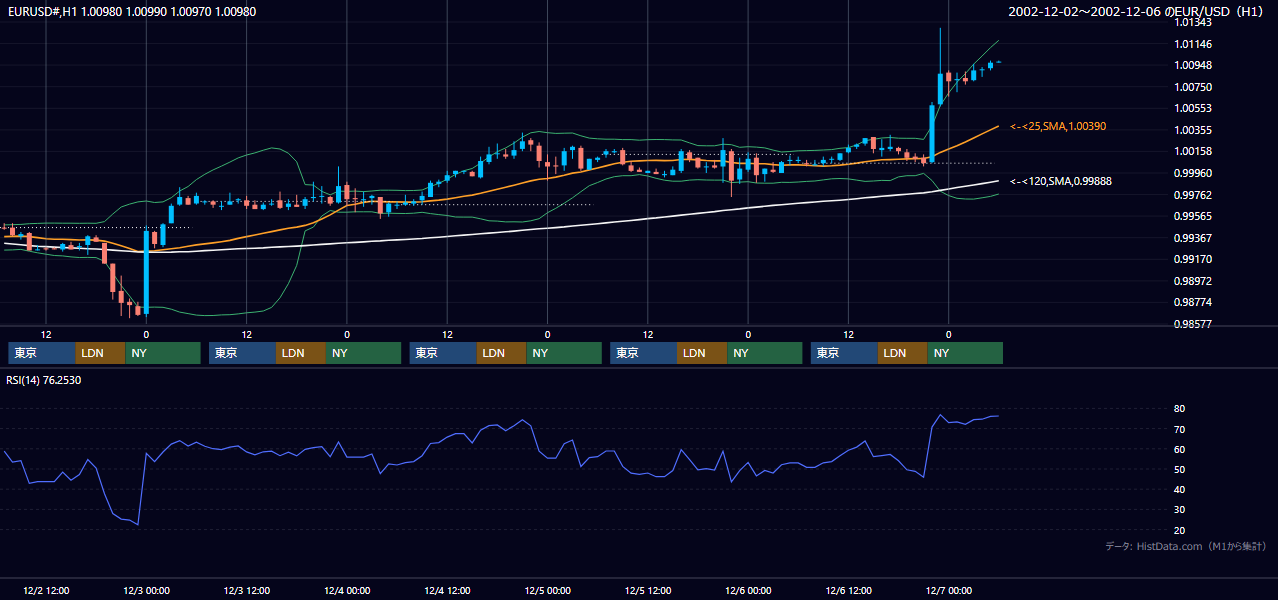Click price axis value 1.00355

(1192, 130)
